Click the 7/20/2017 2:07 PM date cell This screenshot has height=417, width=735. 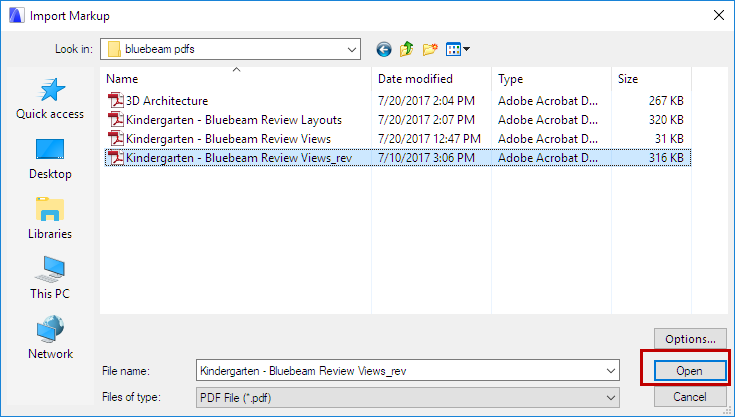[x=426, y=119]
